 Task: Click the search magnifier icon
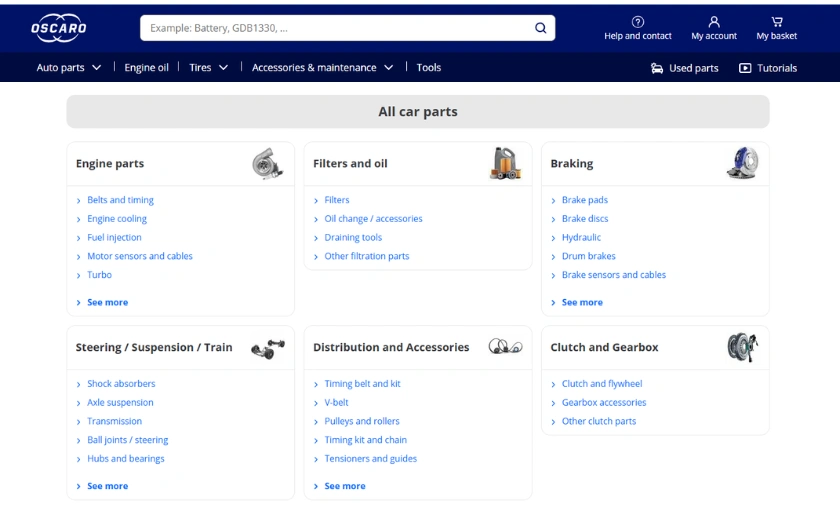pyautogui.click(x=541, y=28)
